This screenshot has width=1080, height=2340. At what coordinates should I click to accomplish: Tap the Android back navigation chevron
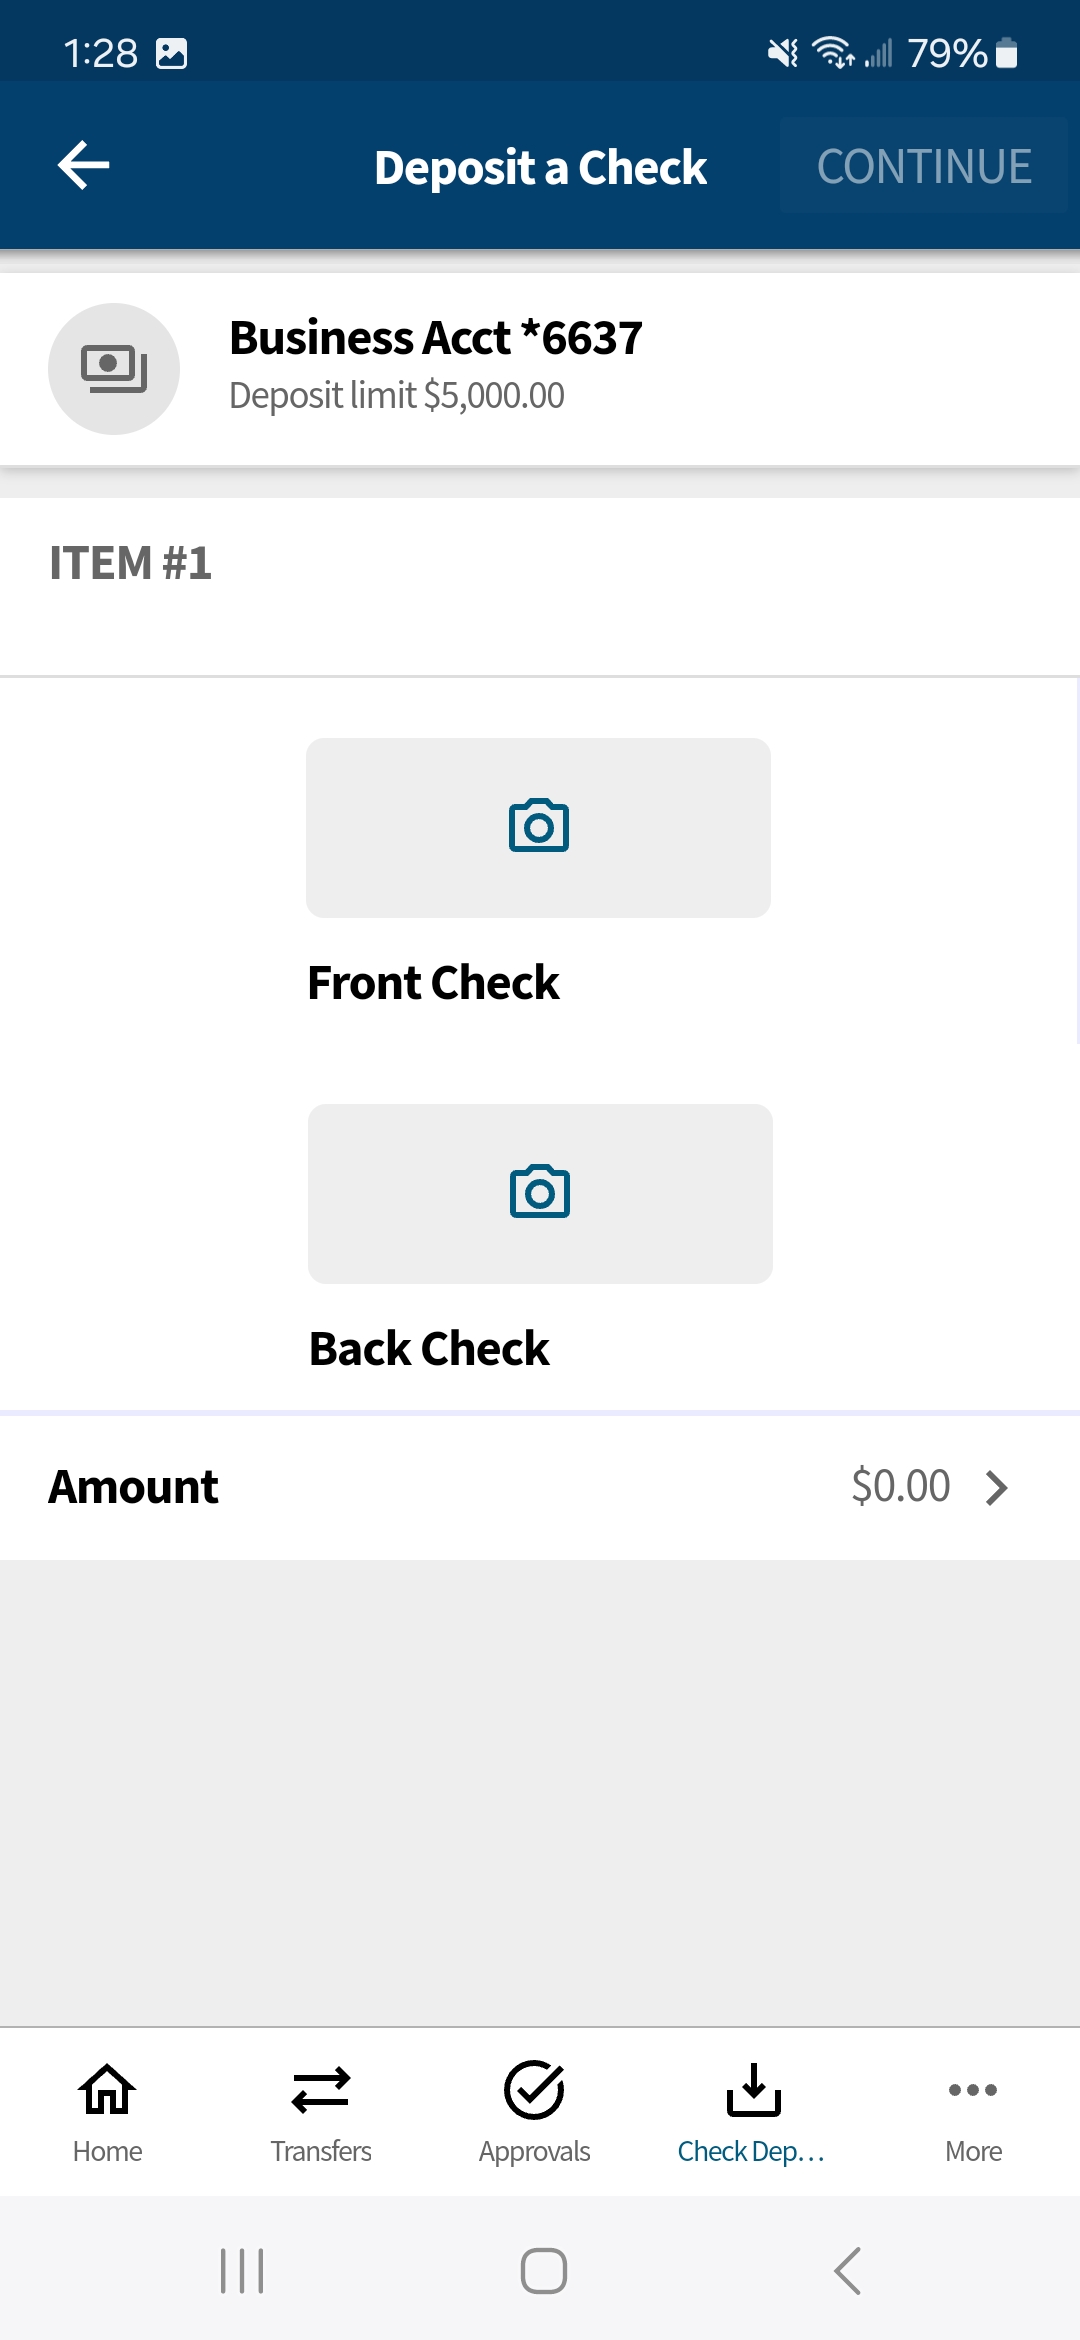847,2271
